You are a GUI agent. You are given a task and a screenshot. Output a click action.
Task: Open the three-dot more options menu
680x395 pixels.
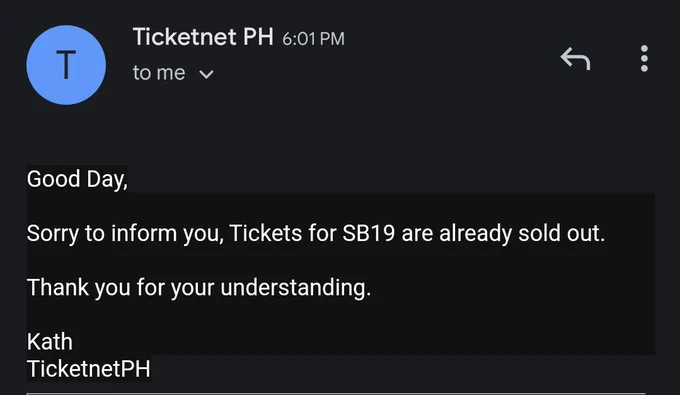coord(644,59)
